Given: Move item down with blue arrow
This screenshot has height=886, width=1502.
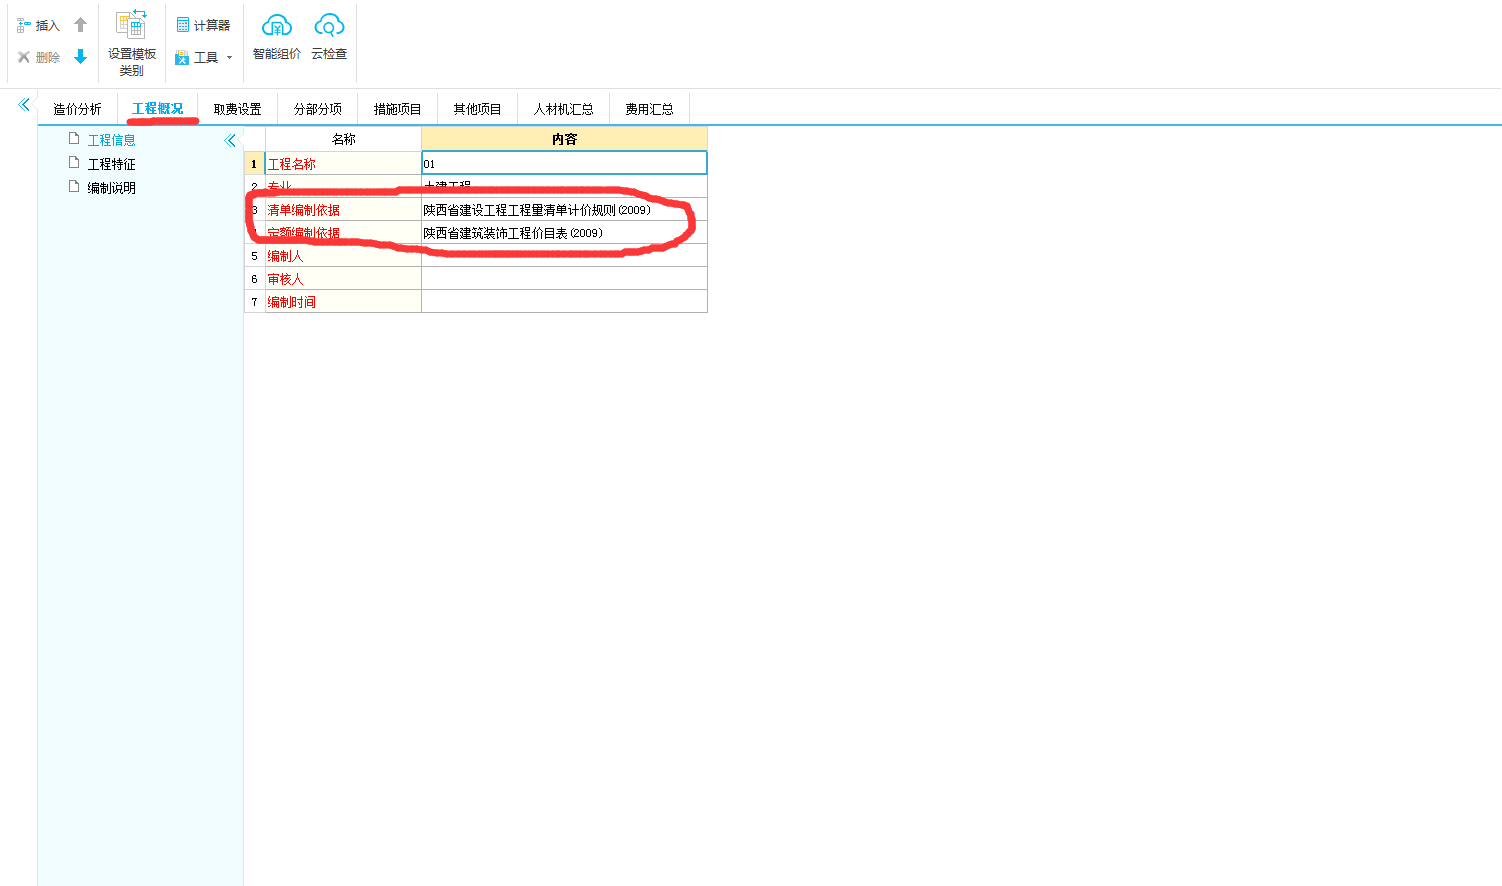Looking at the screenshot, I should [81, 57].
